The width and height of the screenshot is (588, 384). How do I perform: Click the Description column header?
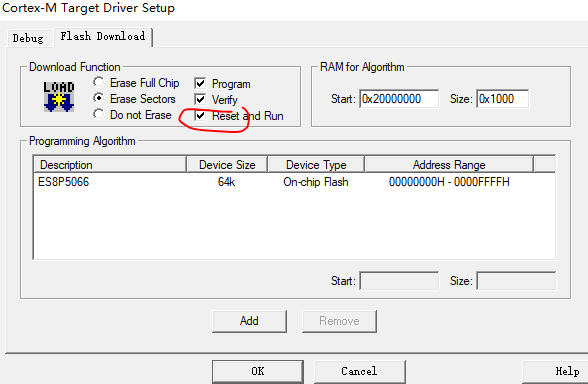point(110,165)
